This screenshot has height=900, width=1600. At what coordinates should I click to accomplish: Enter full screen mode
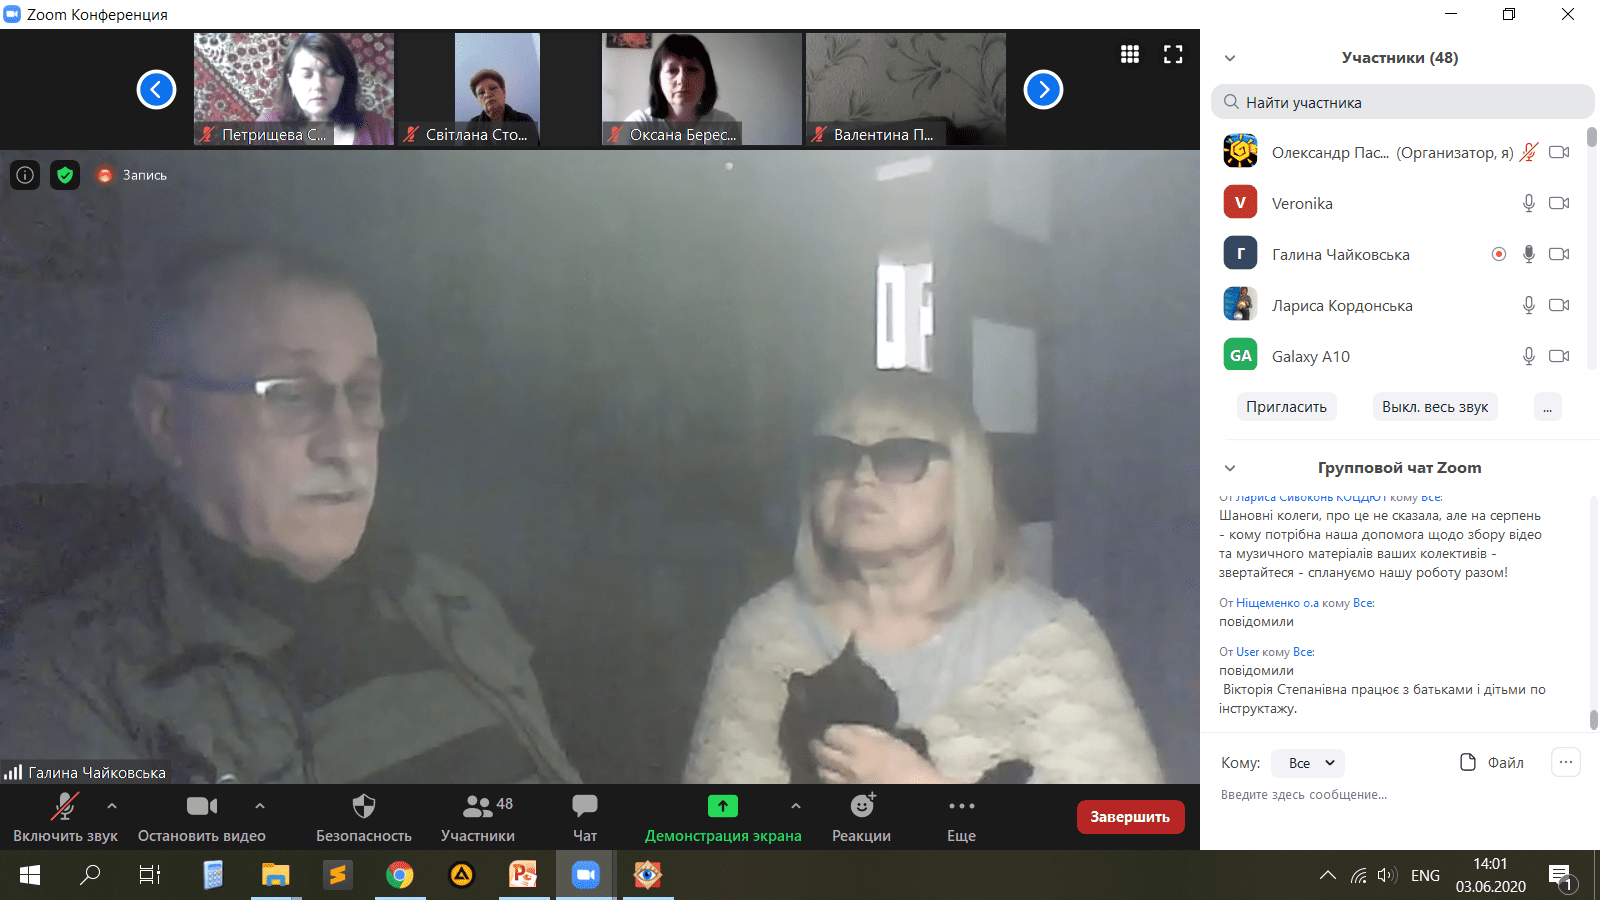point(1173,54)
